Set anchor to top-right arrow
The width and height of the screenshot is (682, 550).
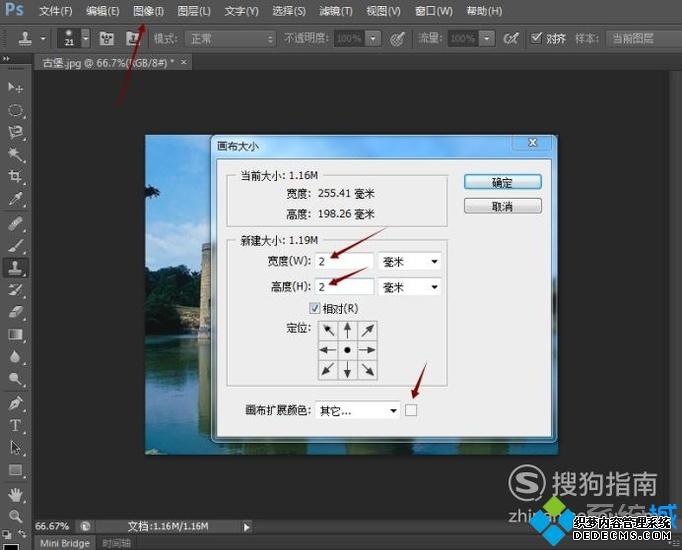tap(367, 330)
